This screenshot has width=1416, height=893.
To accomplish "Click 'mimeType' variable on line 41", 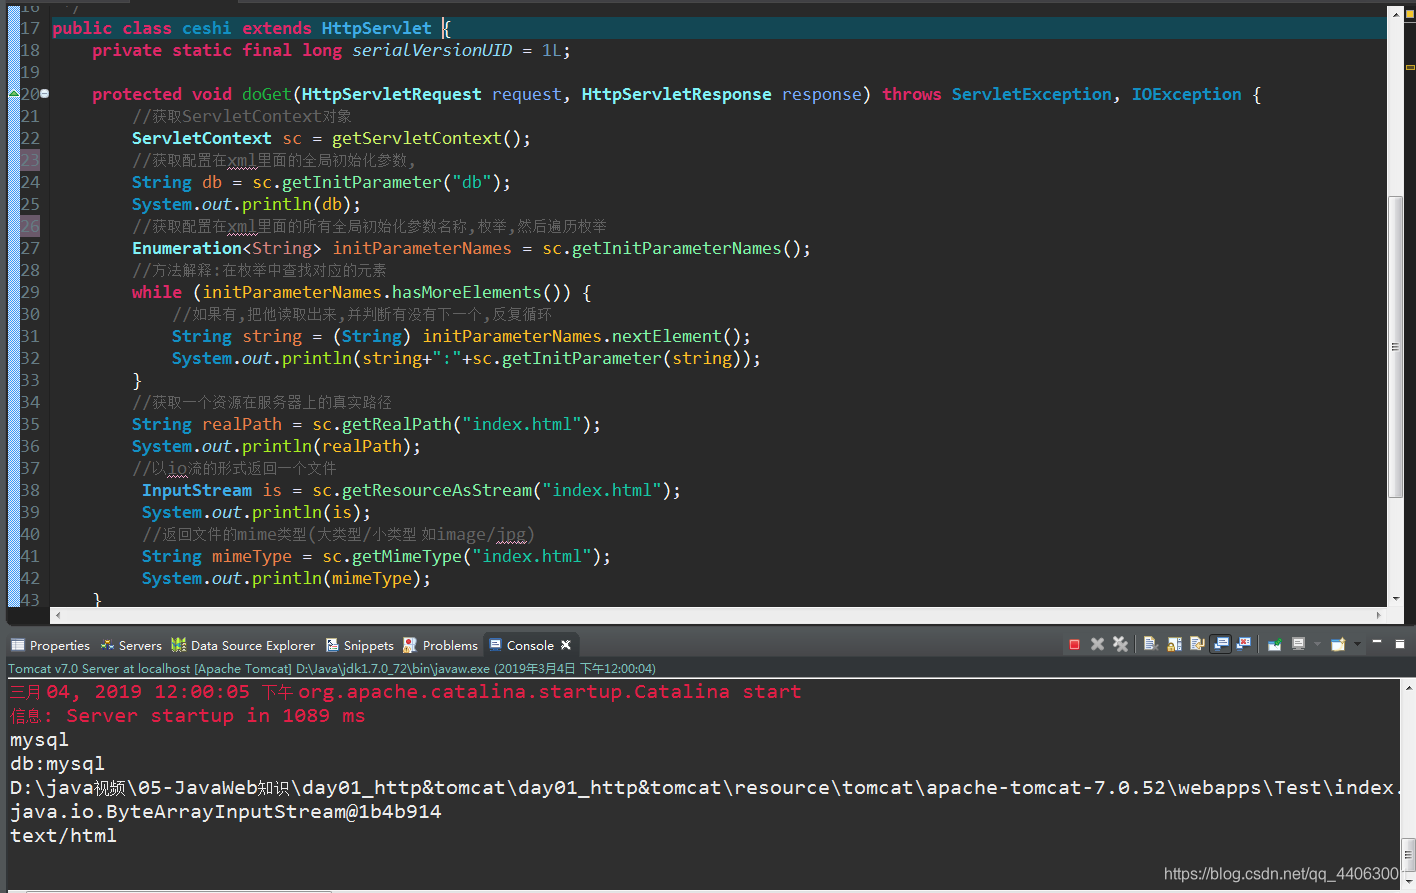I will tap(252, 556).
